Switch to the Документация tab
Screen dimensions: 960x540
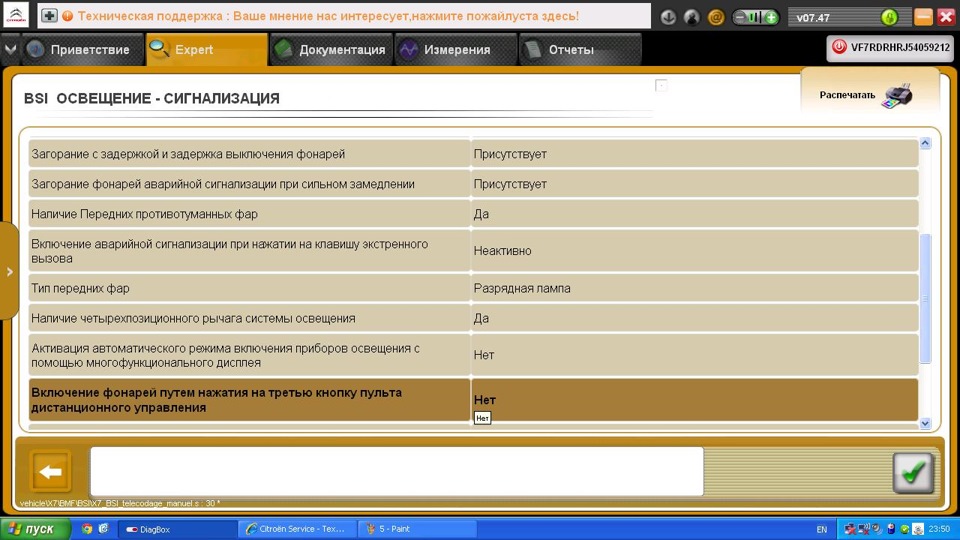(331, 50)
